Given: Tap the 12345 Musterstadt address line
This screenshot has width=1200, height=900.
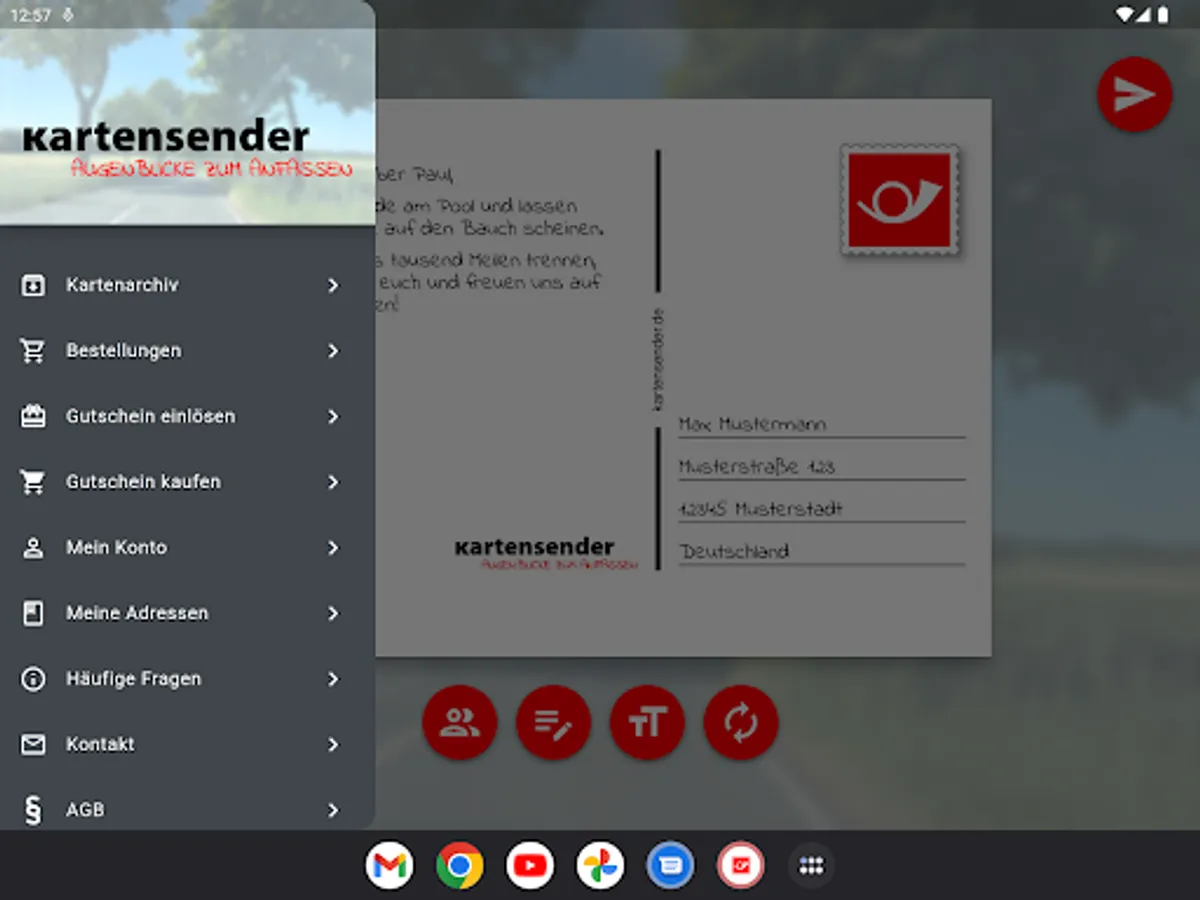Looking at the screenshot, I should pyautogui.click(x=821, y=509).
